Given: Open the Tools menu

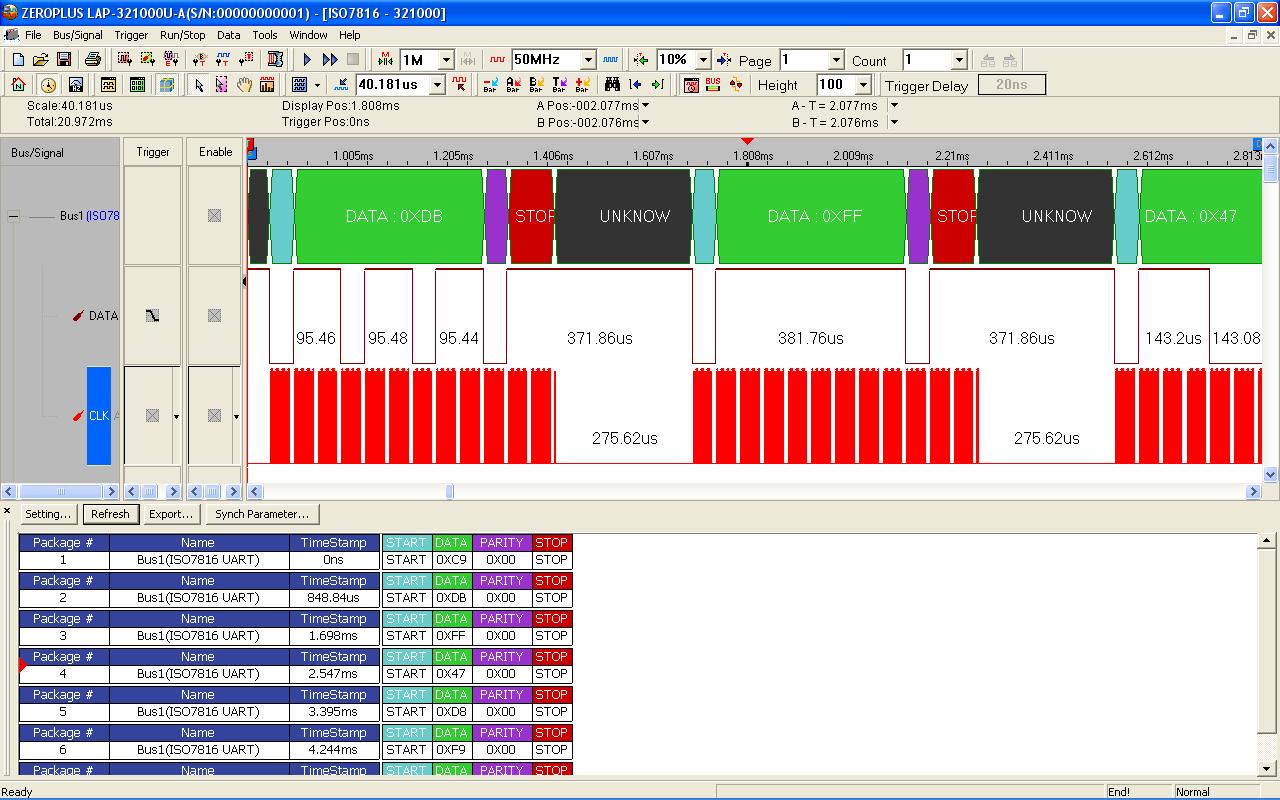Looking at the screenshot, I should click(x=265, y=35).
